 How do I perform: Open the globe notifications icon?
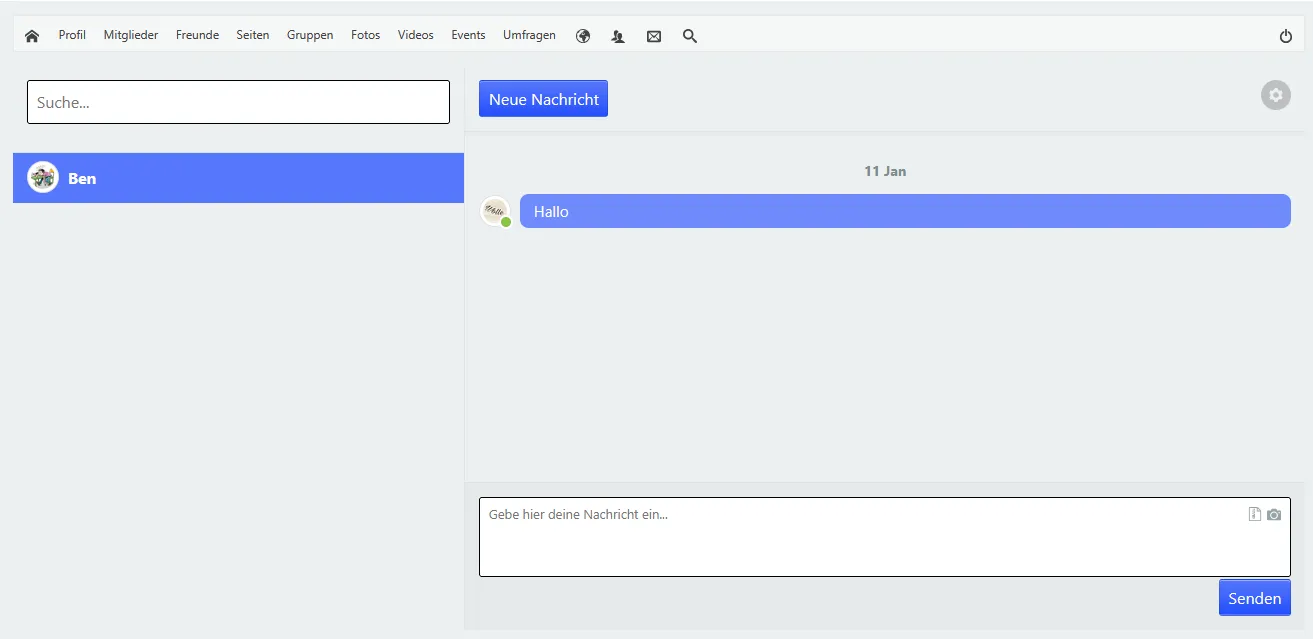click(583, 36)
